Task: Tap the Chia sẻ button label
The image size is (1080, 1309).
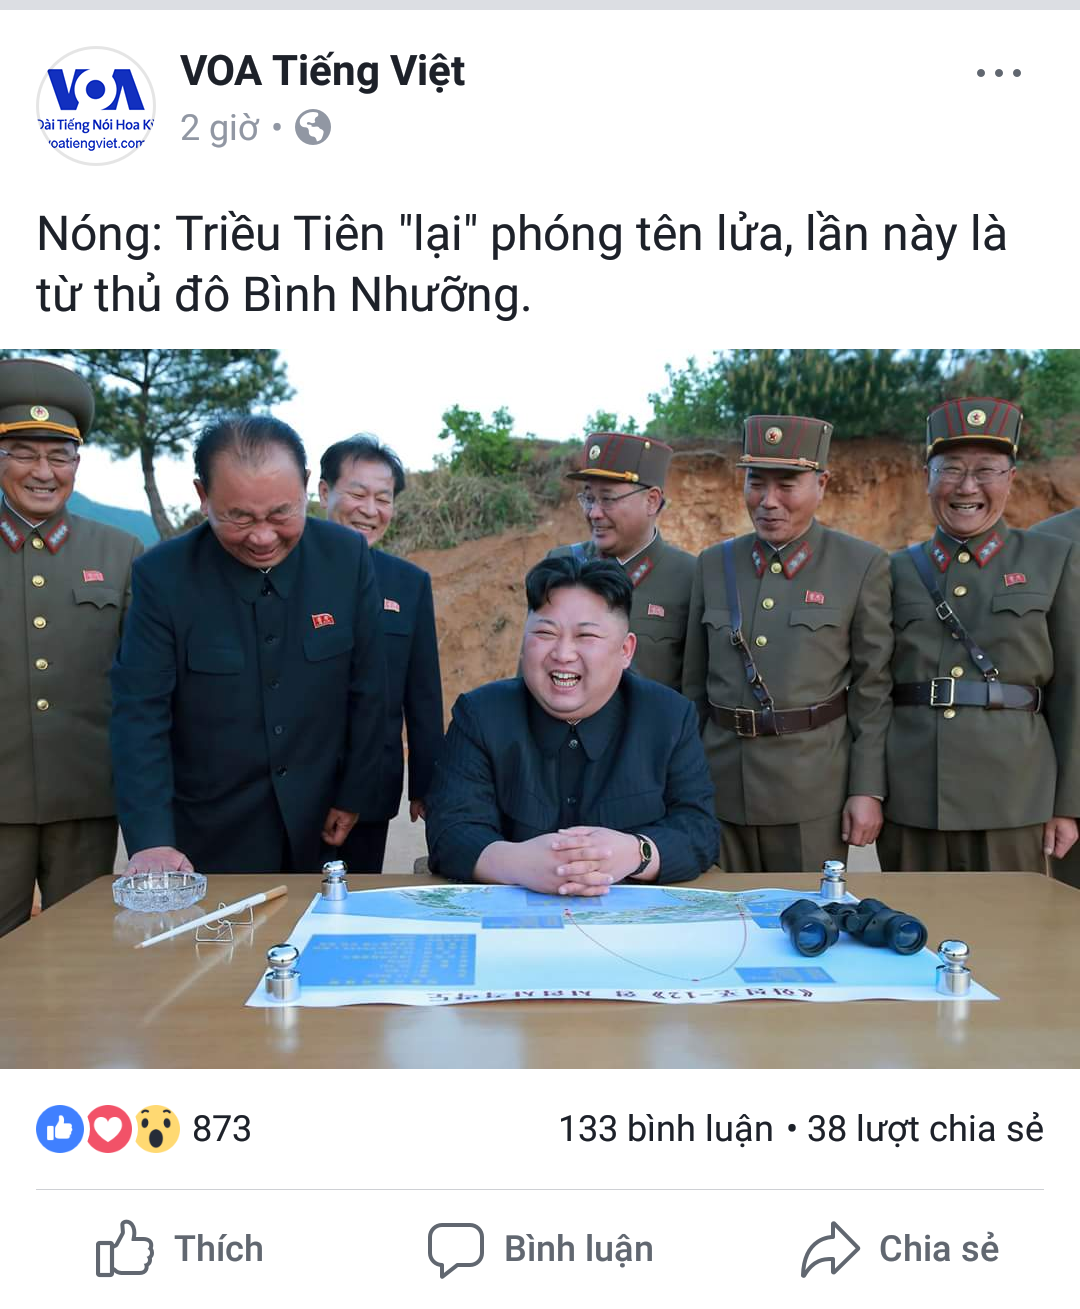Action: pyautogui.click(x=939, y=1249)
